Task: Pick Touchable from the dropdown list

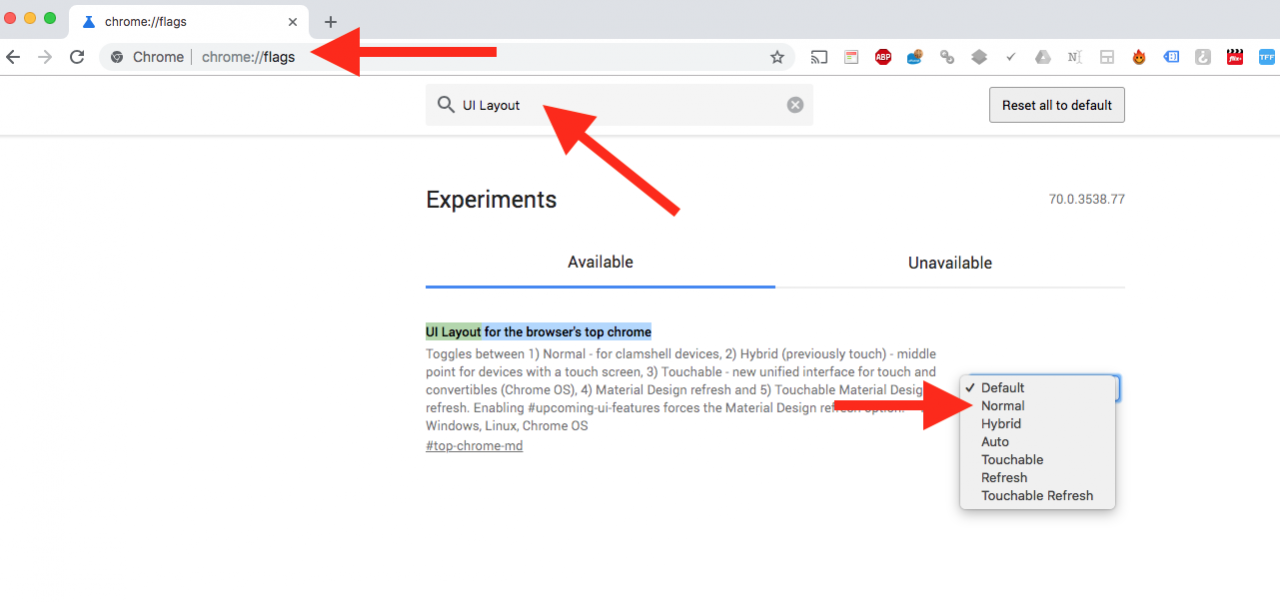Action: point(1037,460)
